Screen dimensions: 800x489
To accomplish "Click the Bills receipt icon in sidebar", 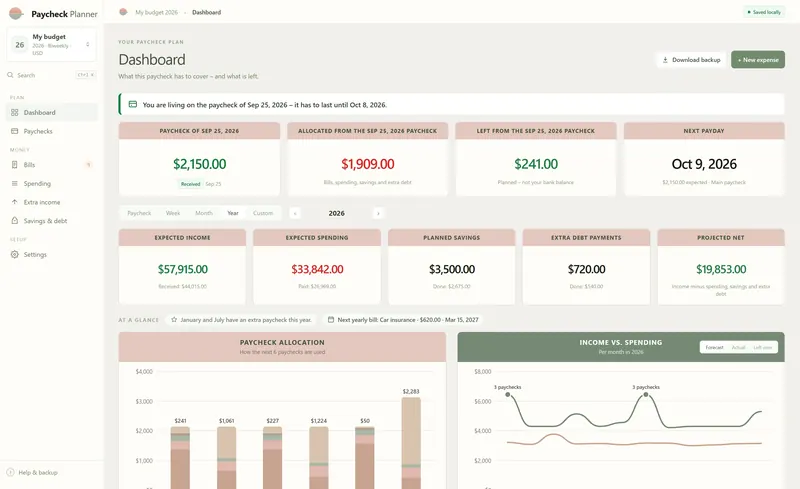I will (x=14, y=165).
